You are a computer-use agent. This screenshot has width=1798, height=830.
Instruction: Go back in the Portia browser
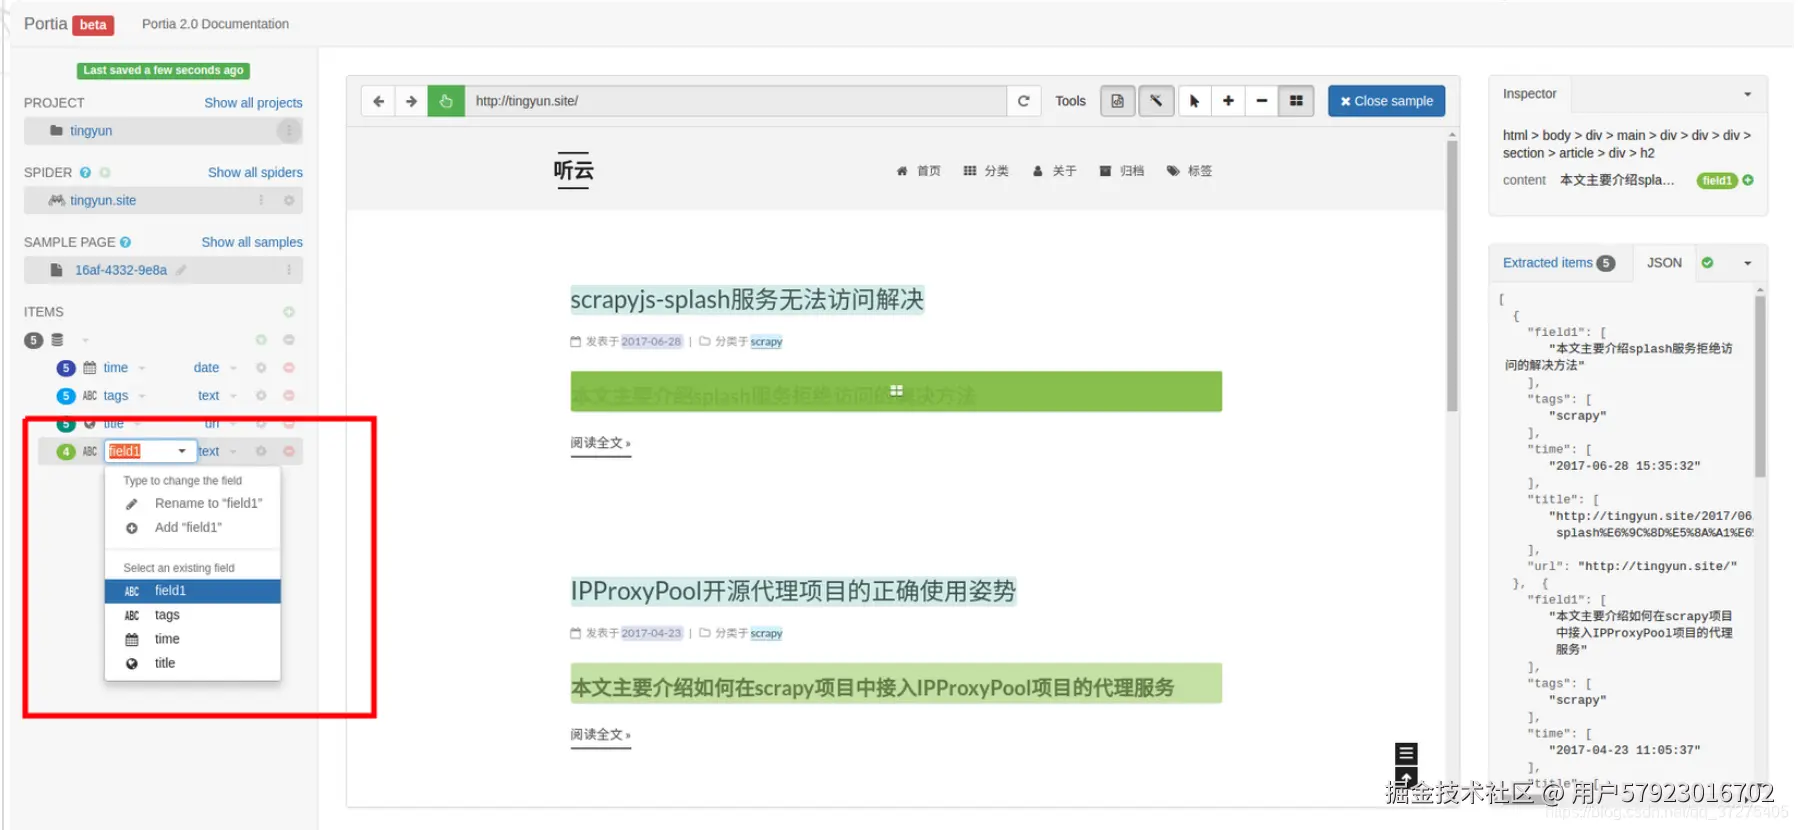[x=378, y=101]
